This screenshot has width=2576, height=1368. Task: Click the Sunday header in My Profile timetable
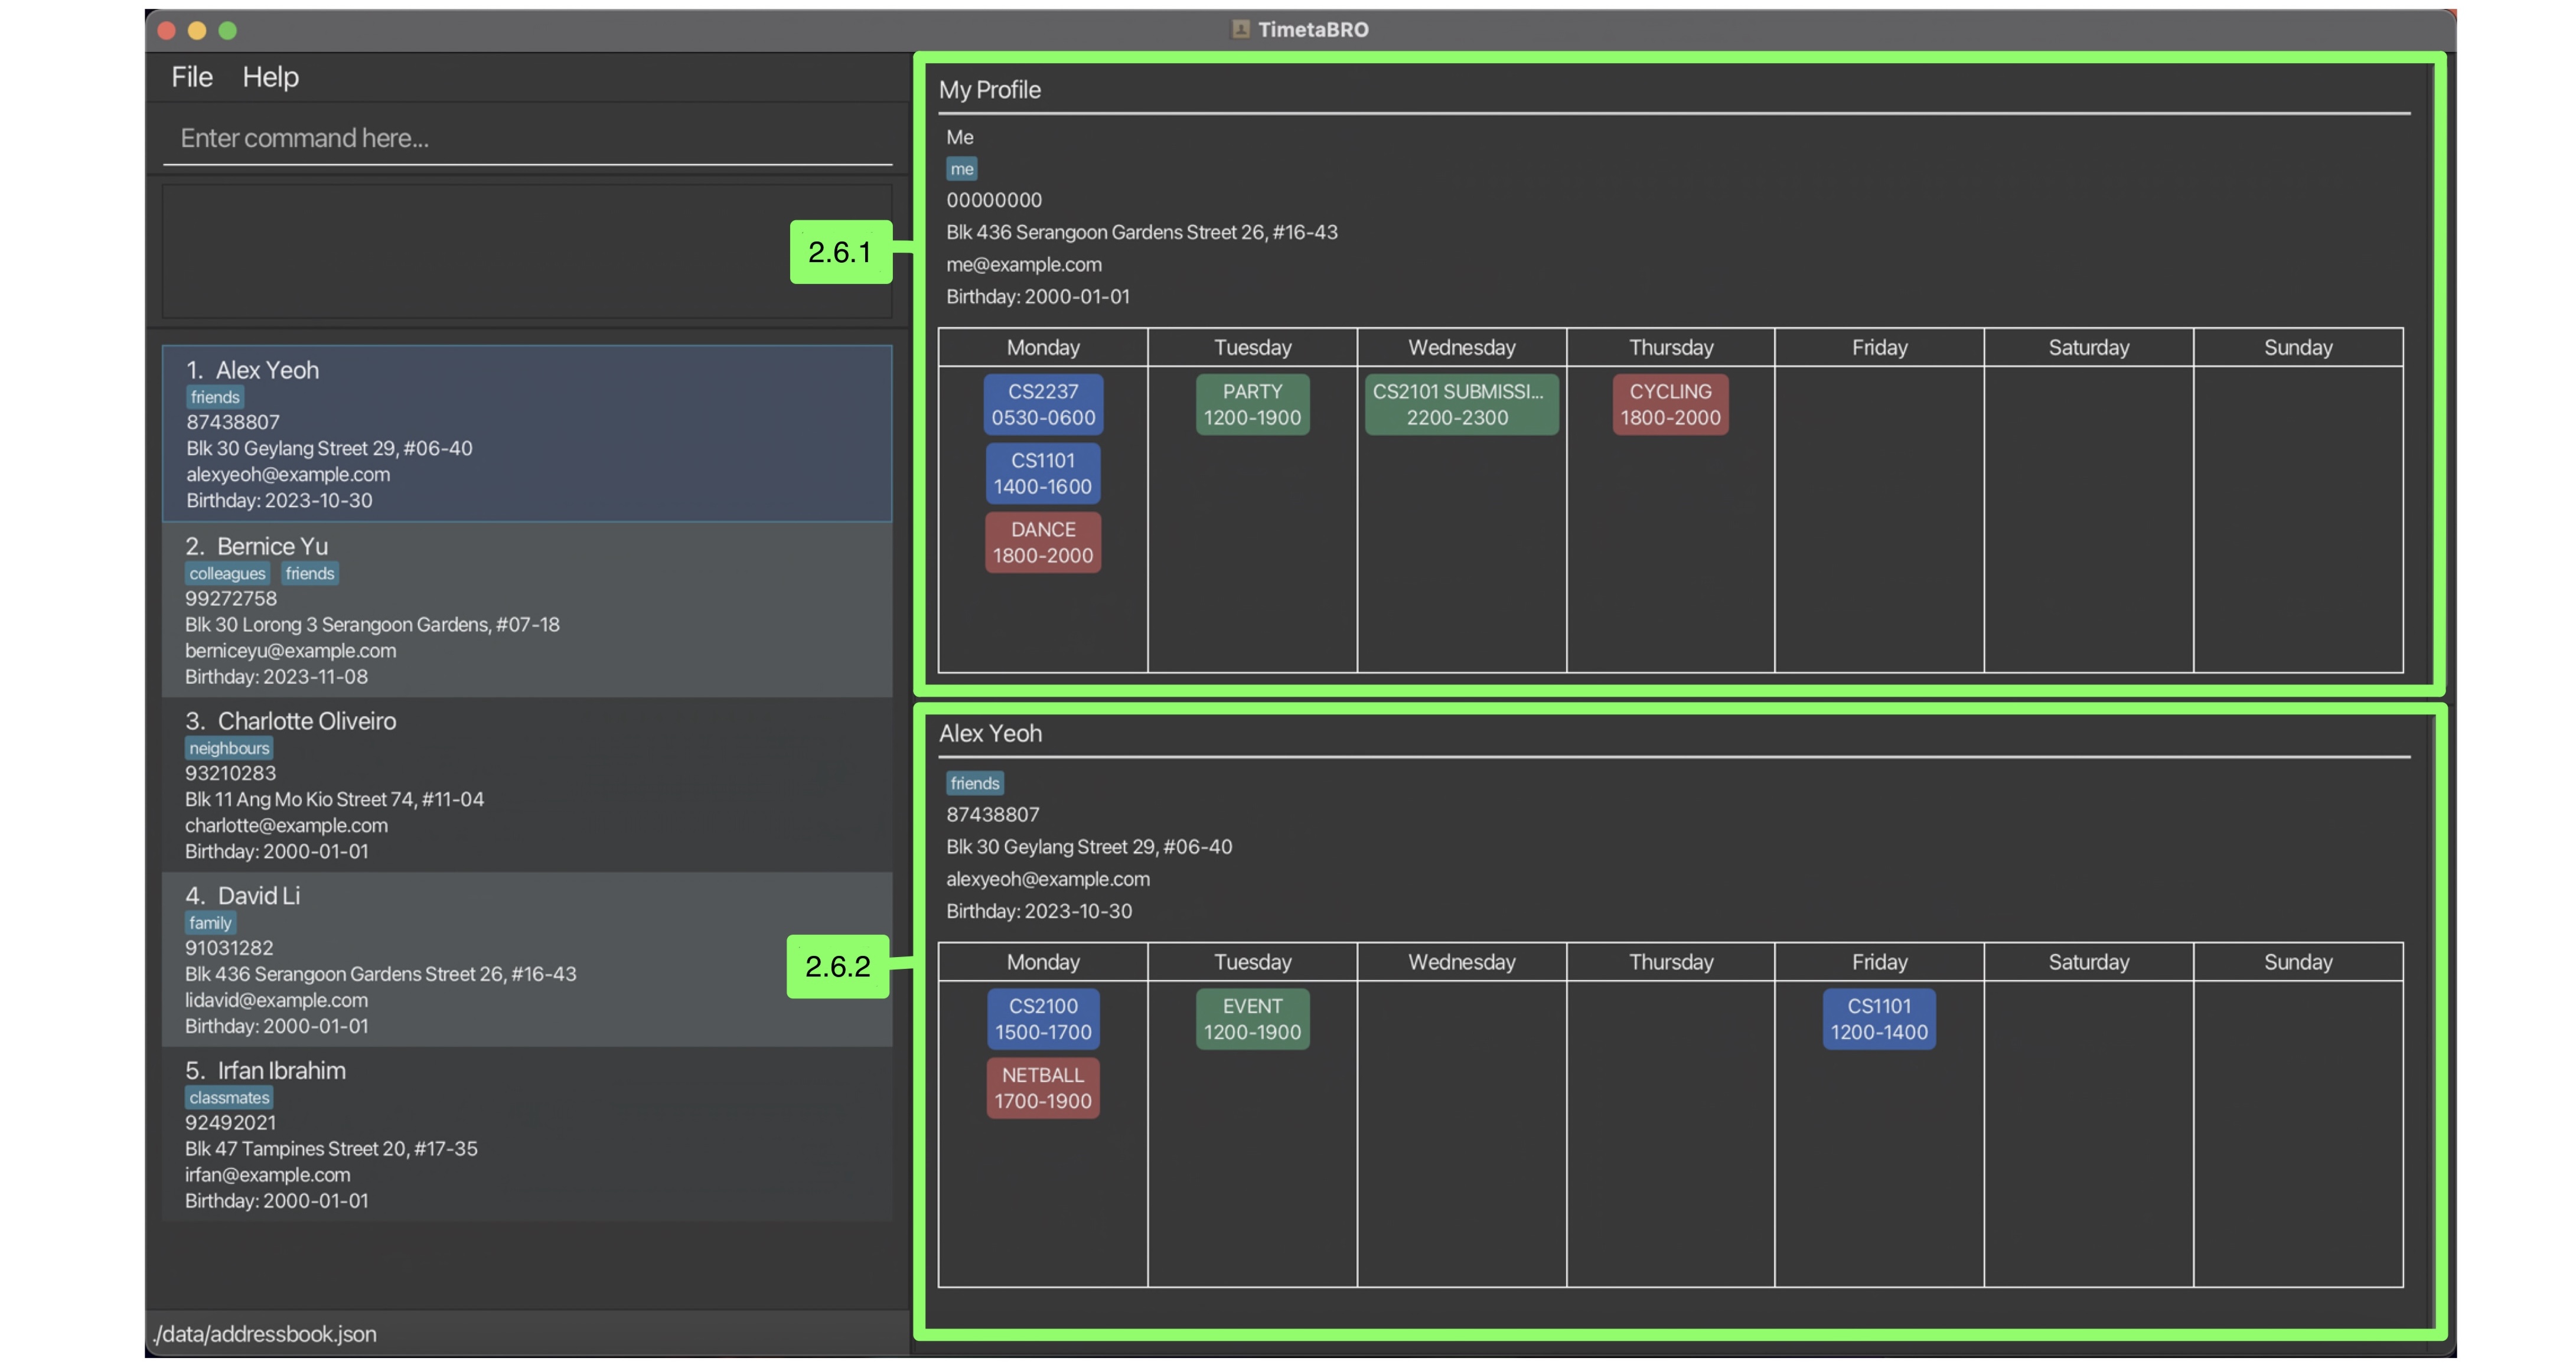(2298, 348)
